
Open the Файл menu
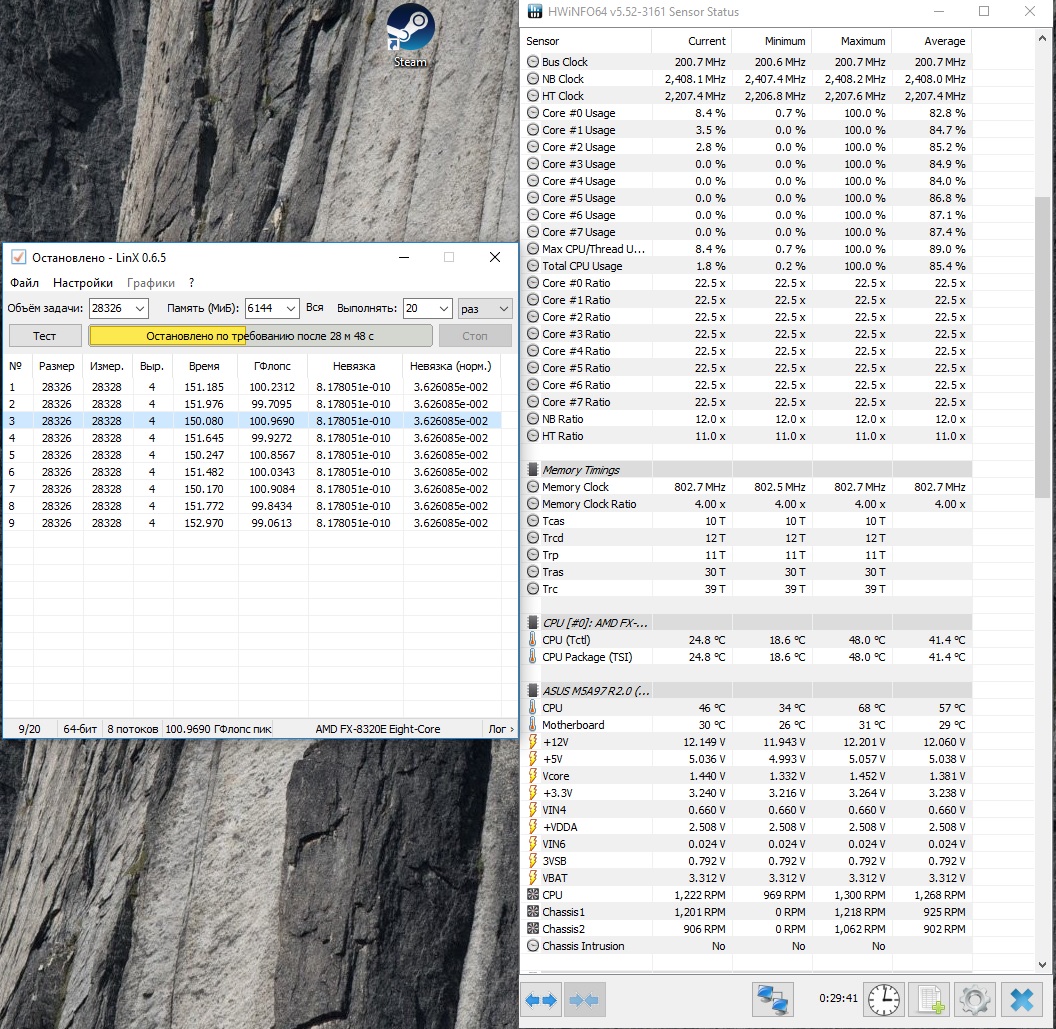tap(25, 283)
